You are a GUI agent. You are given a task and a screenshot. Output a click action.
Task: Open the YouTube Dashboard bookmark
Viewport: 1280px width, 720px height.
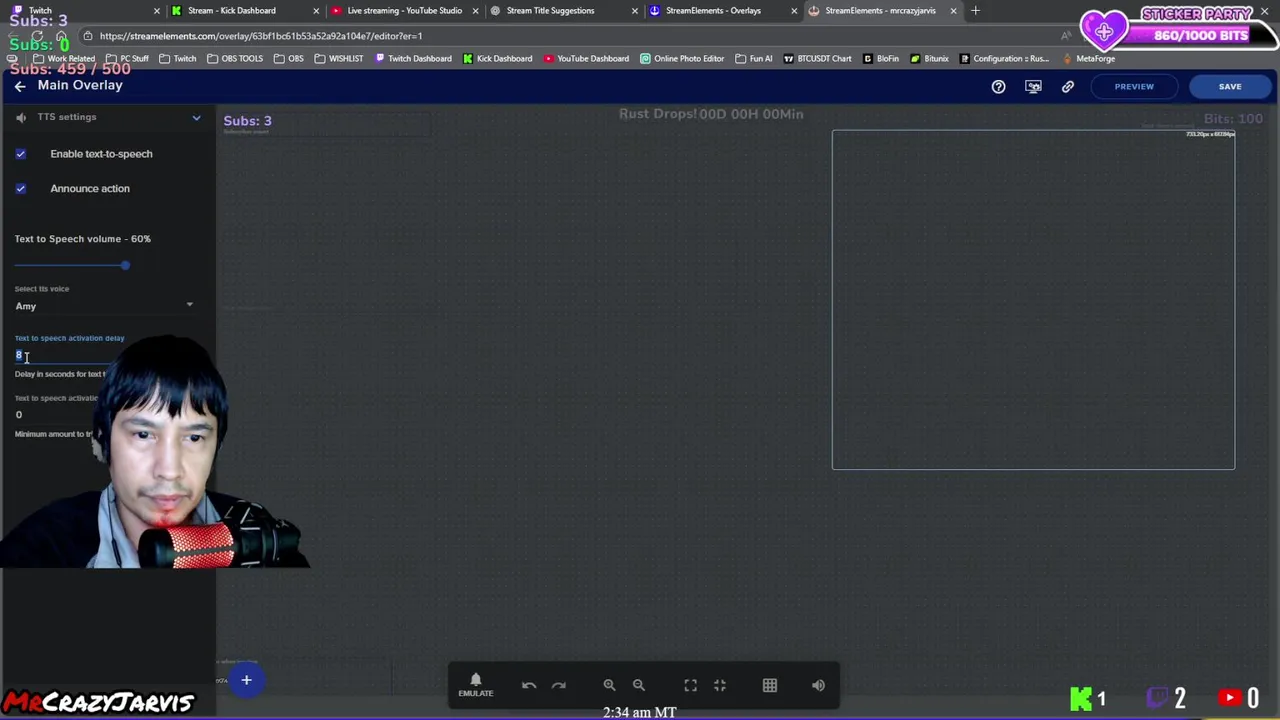click(586, 59)
